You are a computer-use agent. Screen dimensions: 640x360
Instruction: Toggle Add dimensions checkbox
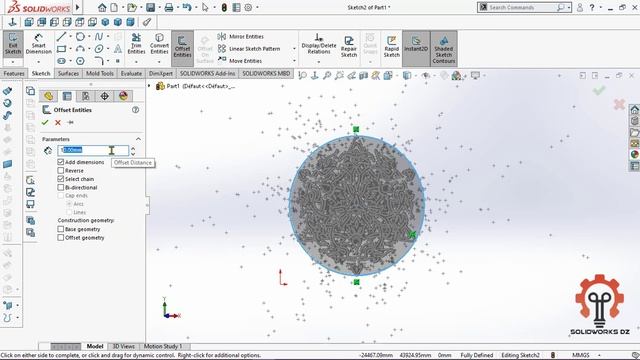61,162
